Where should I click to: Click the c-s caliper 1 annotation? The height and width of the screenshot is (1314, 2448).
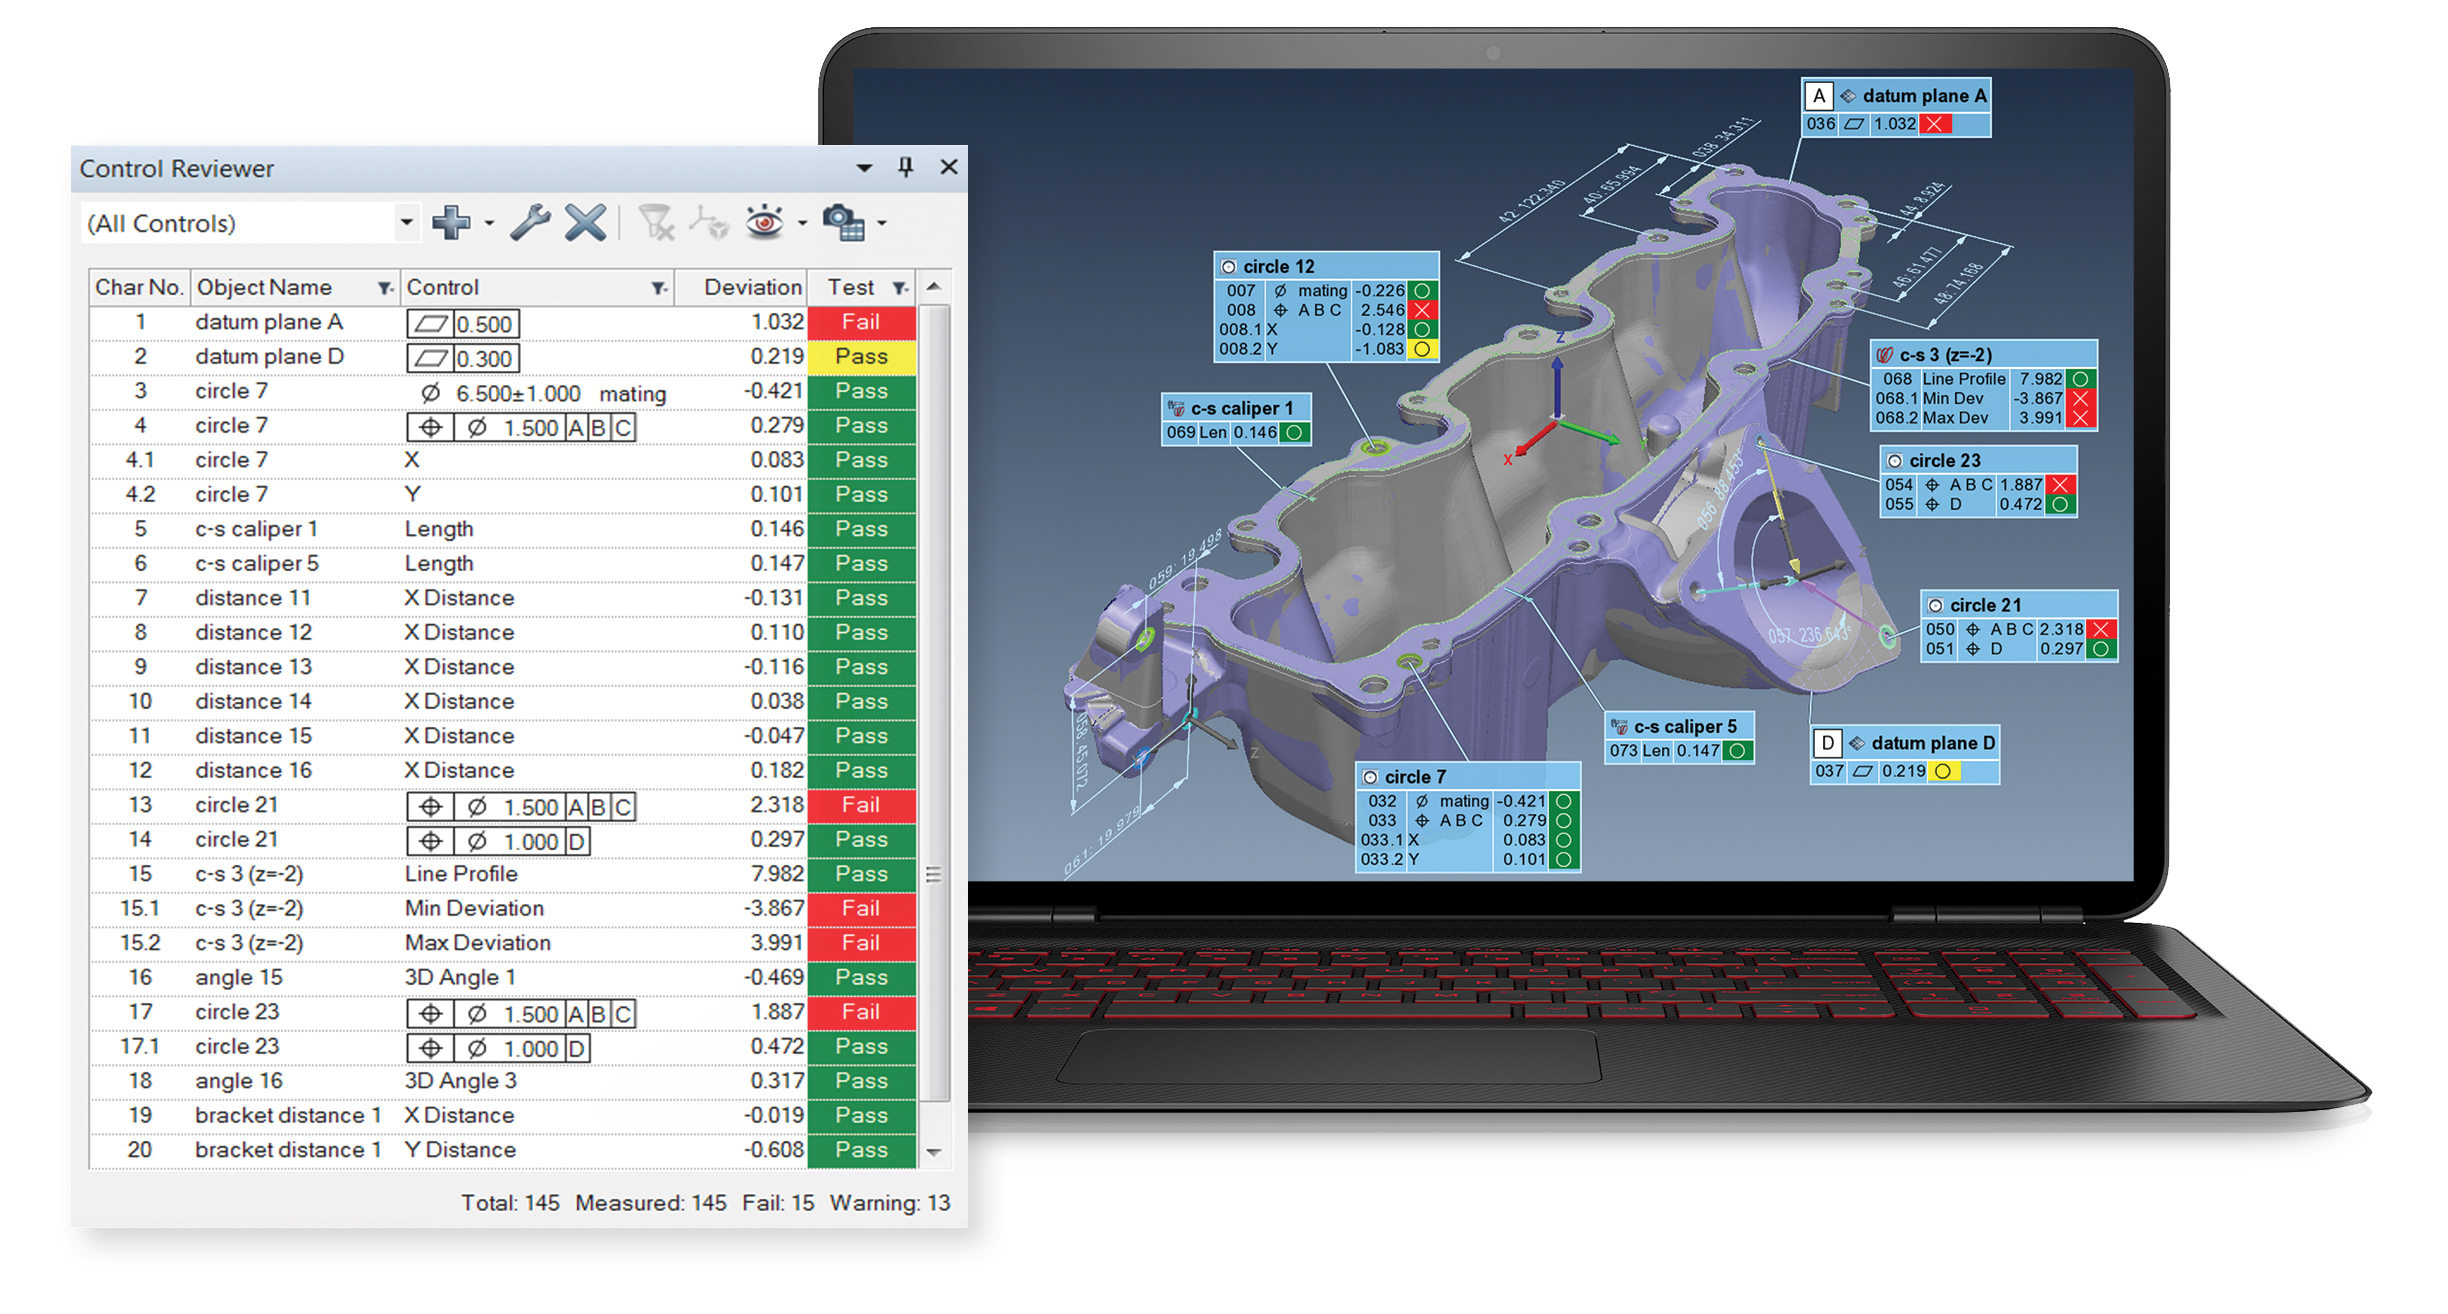tap(1236, 419)
